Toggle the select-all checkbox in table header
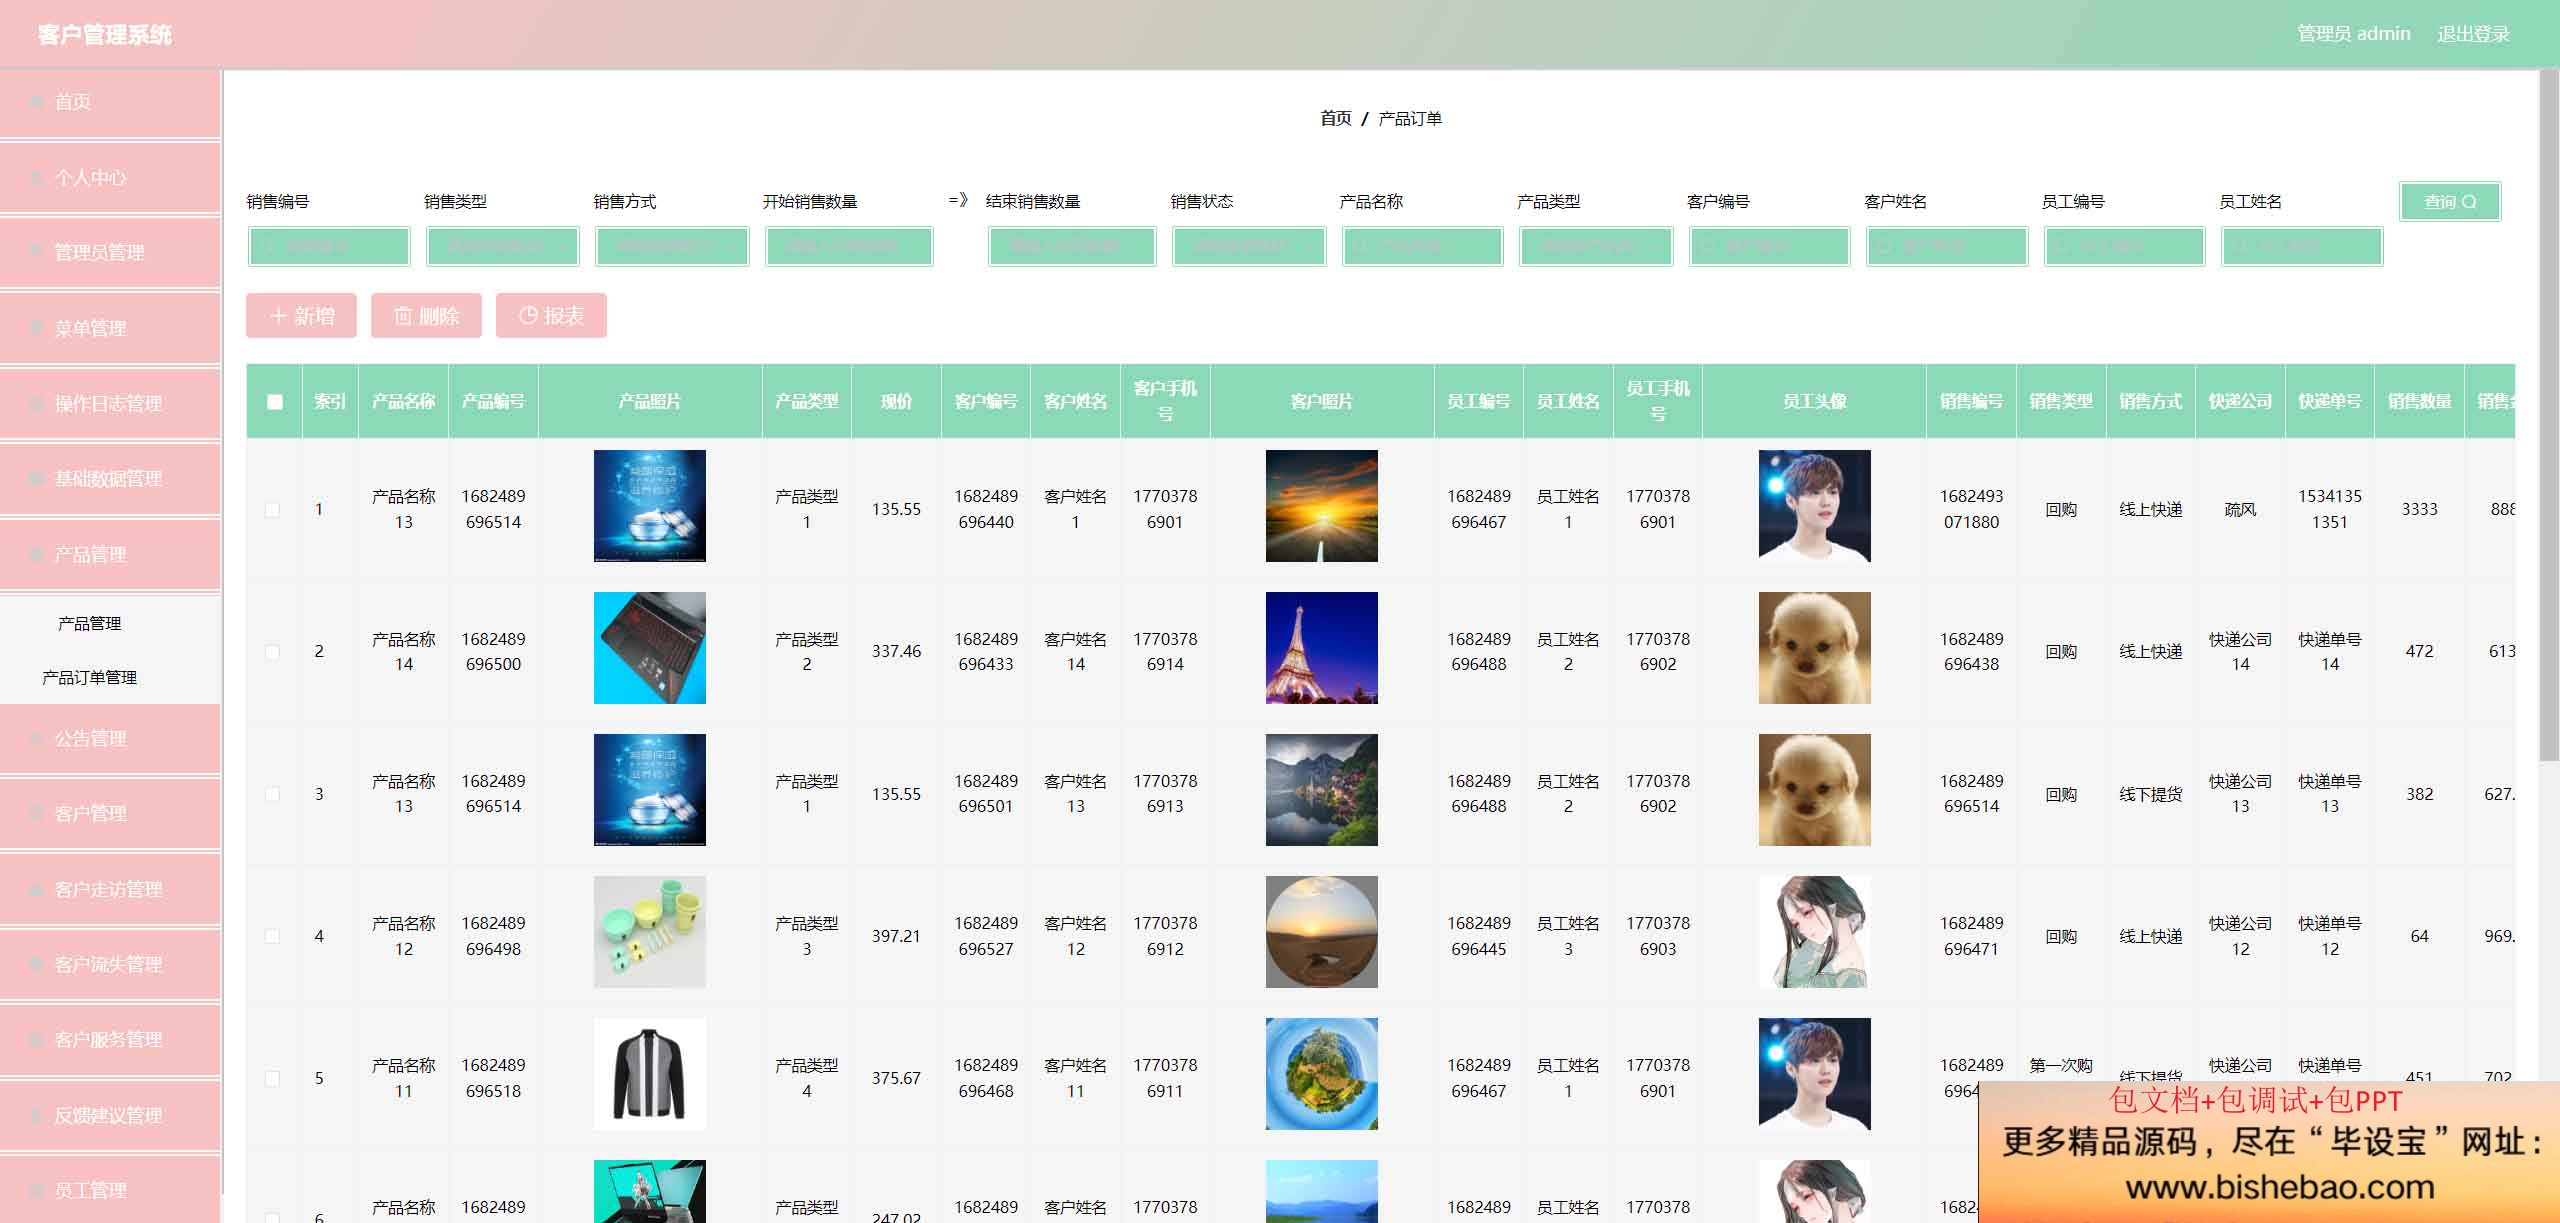Image resolution: width=2560 pixels, height=1223 pixels. pos(274,402)
